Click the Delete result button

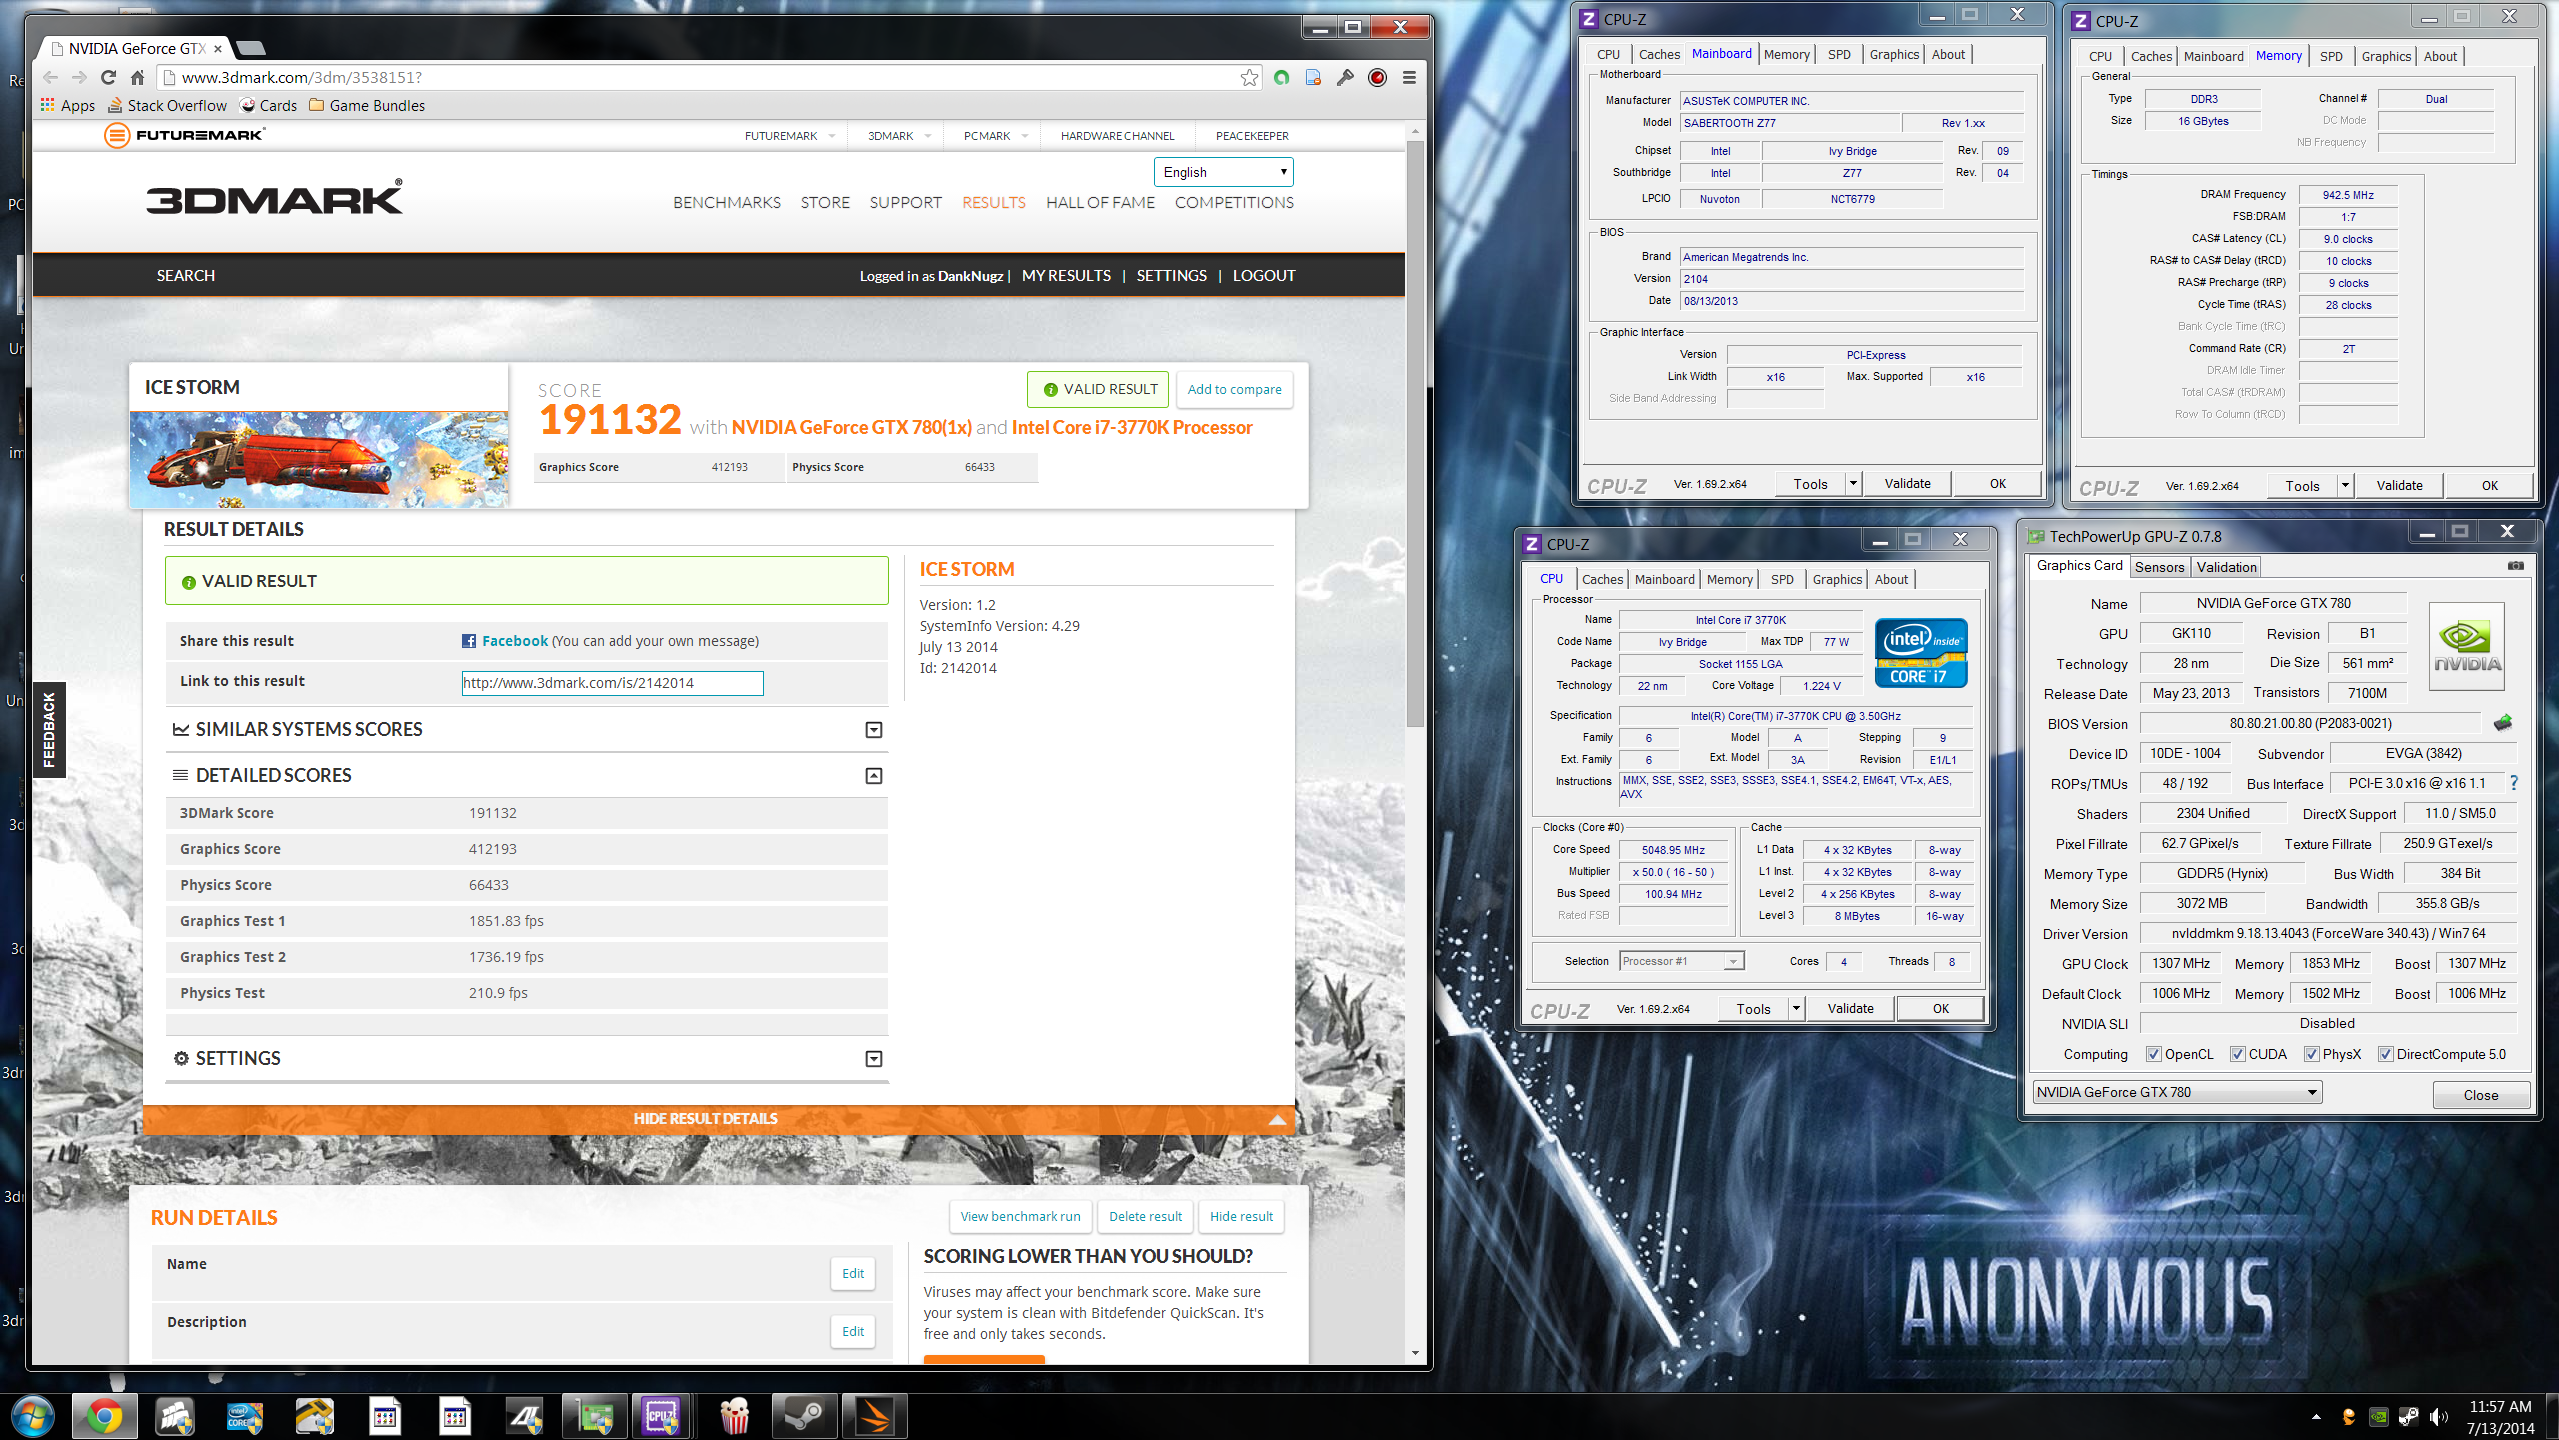pyautogui.click(x=1145, y=1217)
